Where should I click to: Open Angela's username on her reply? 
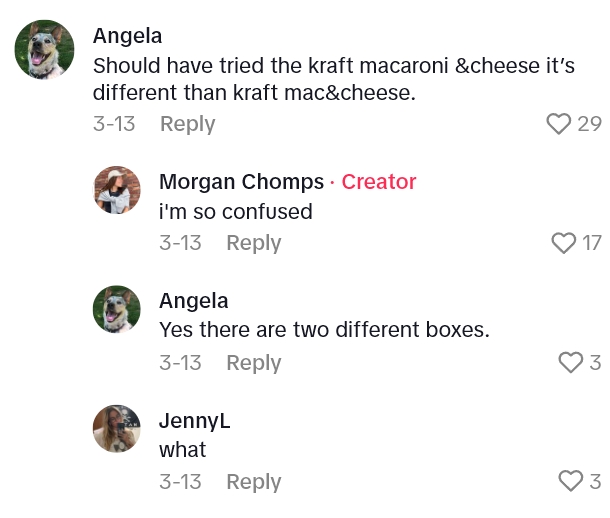tap(193, 301)
